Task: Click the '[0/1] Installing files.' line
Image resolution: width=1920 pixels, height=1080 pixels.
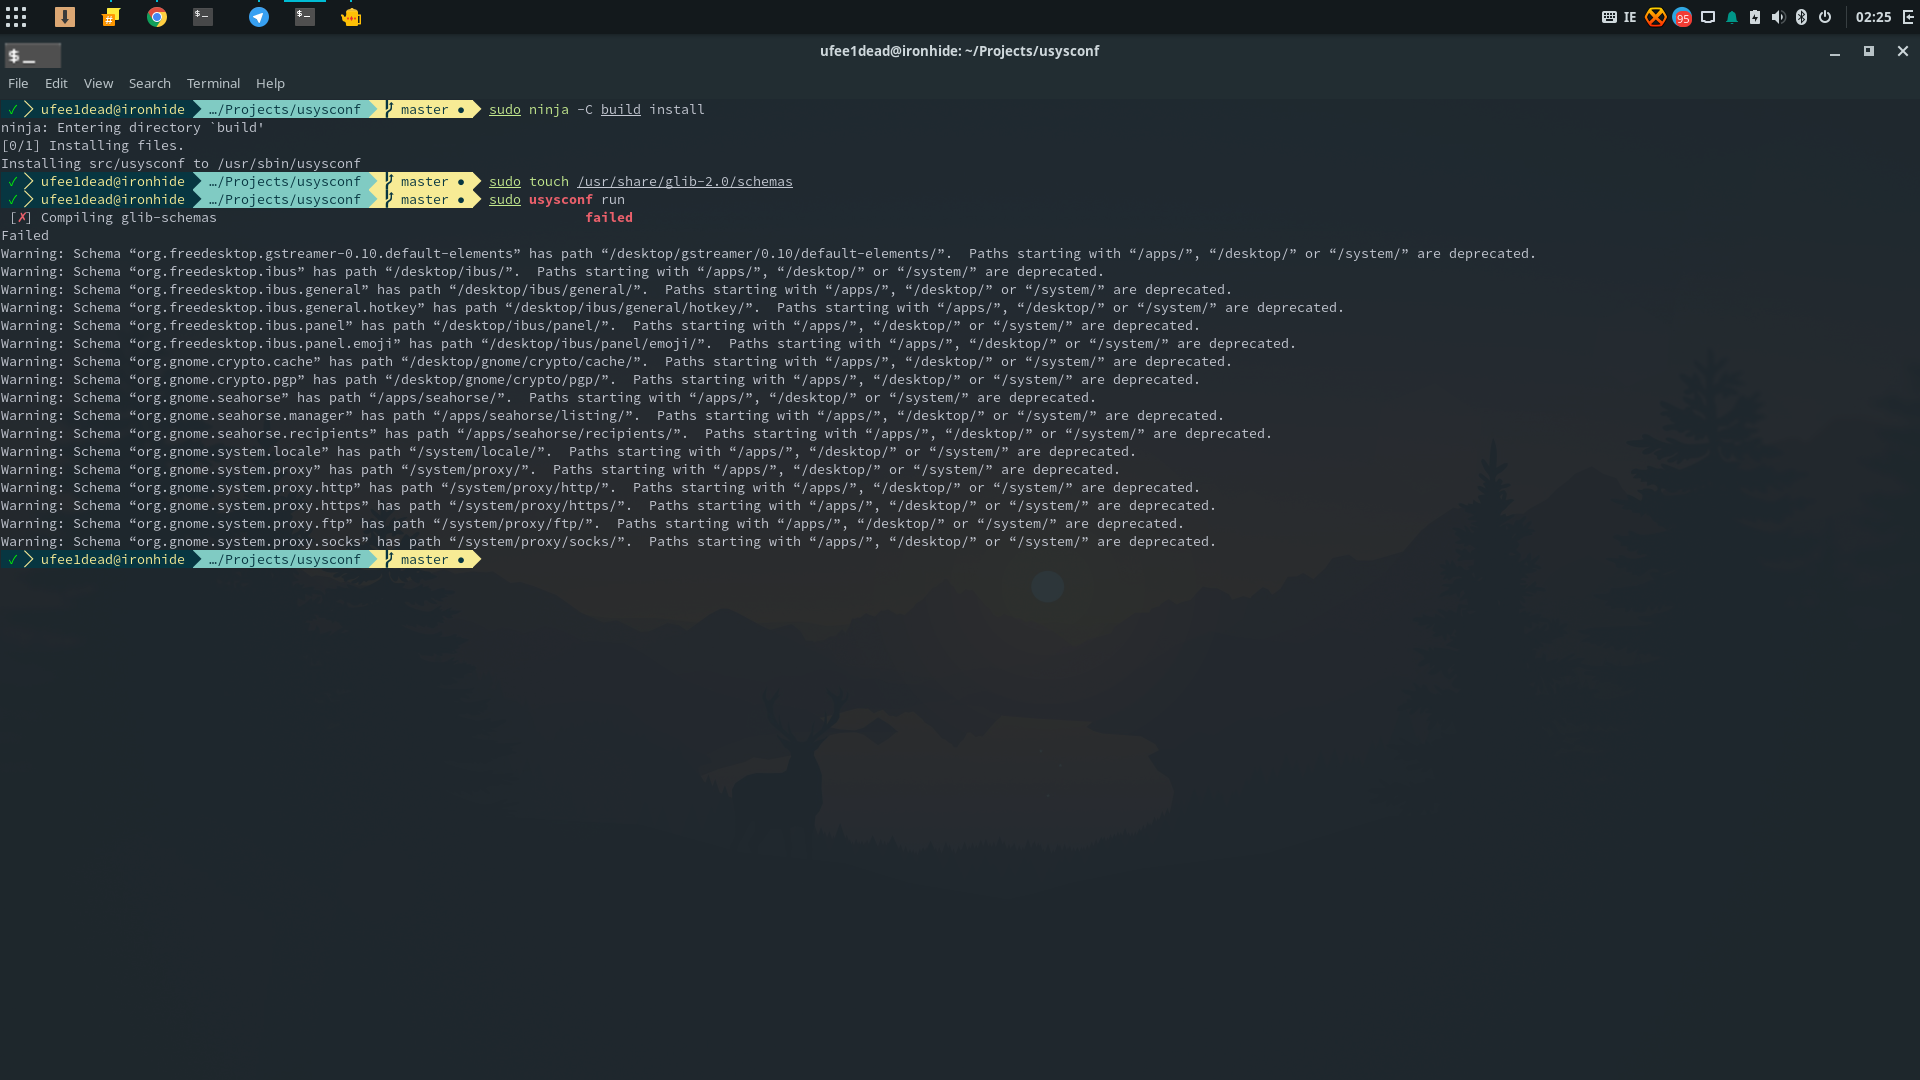Action: click(x=93, y=145)
